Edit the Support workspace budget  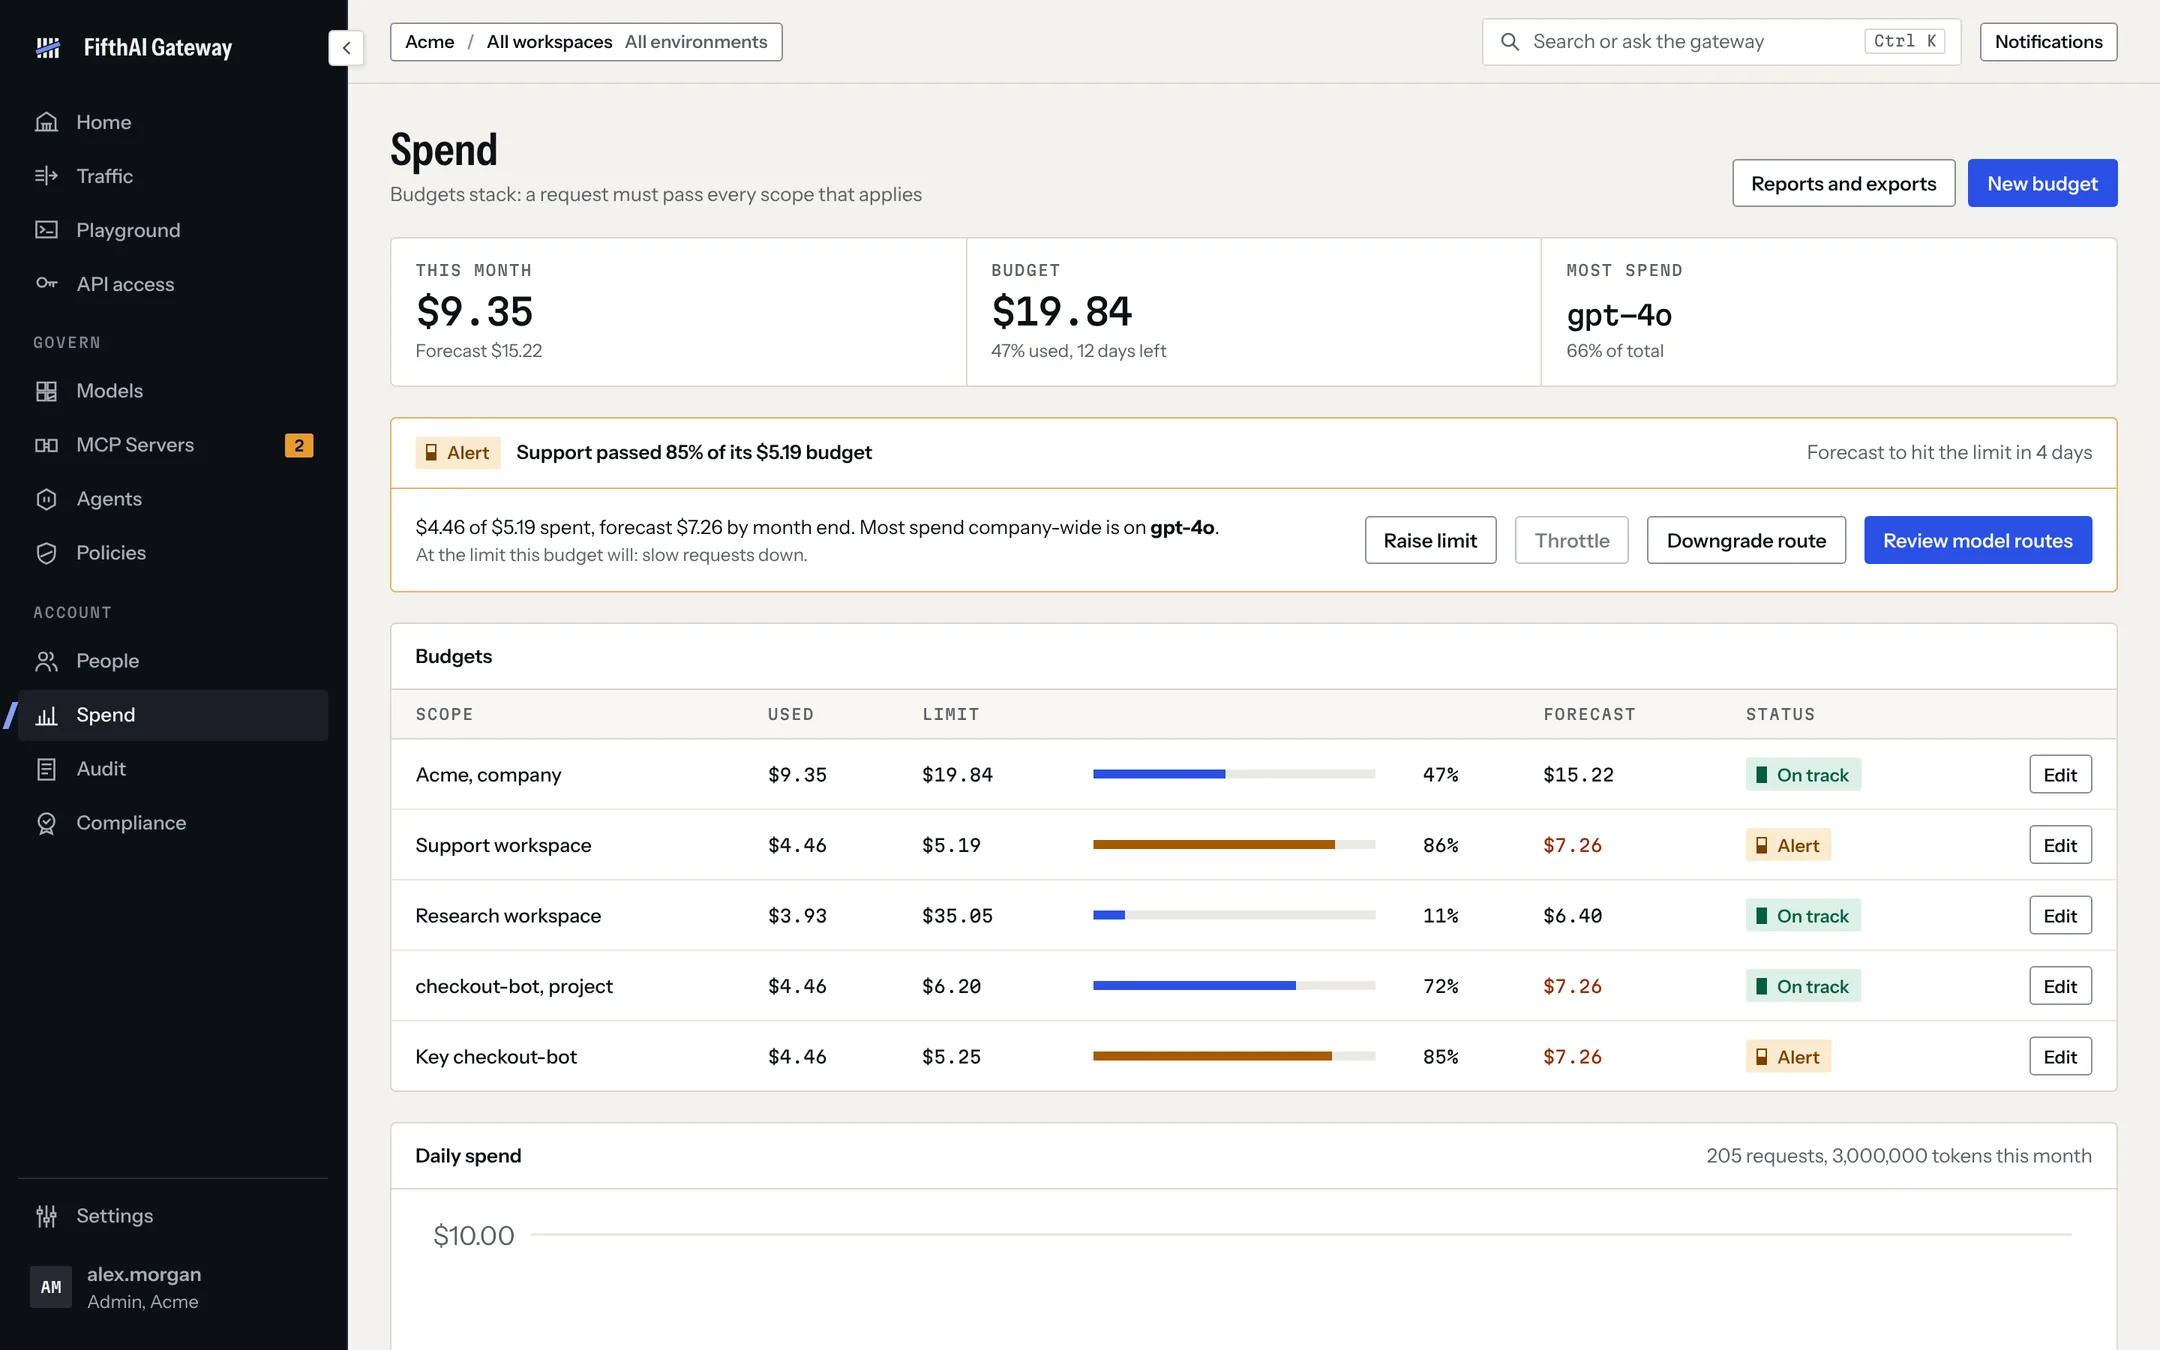tap(2060, 845)
